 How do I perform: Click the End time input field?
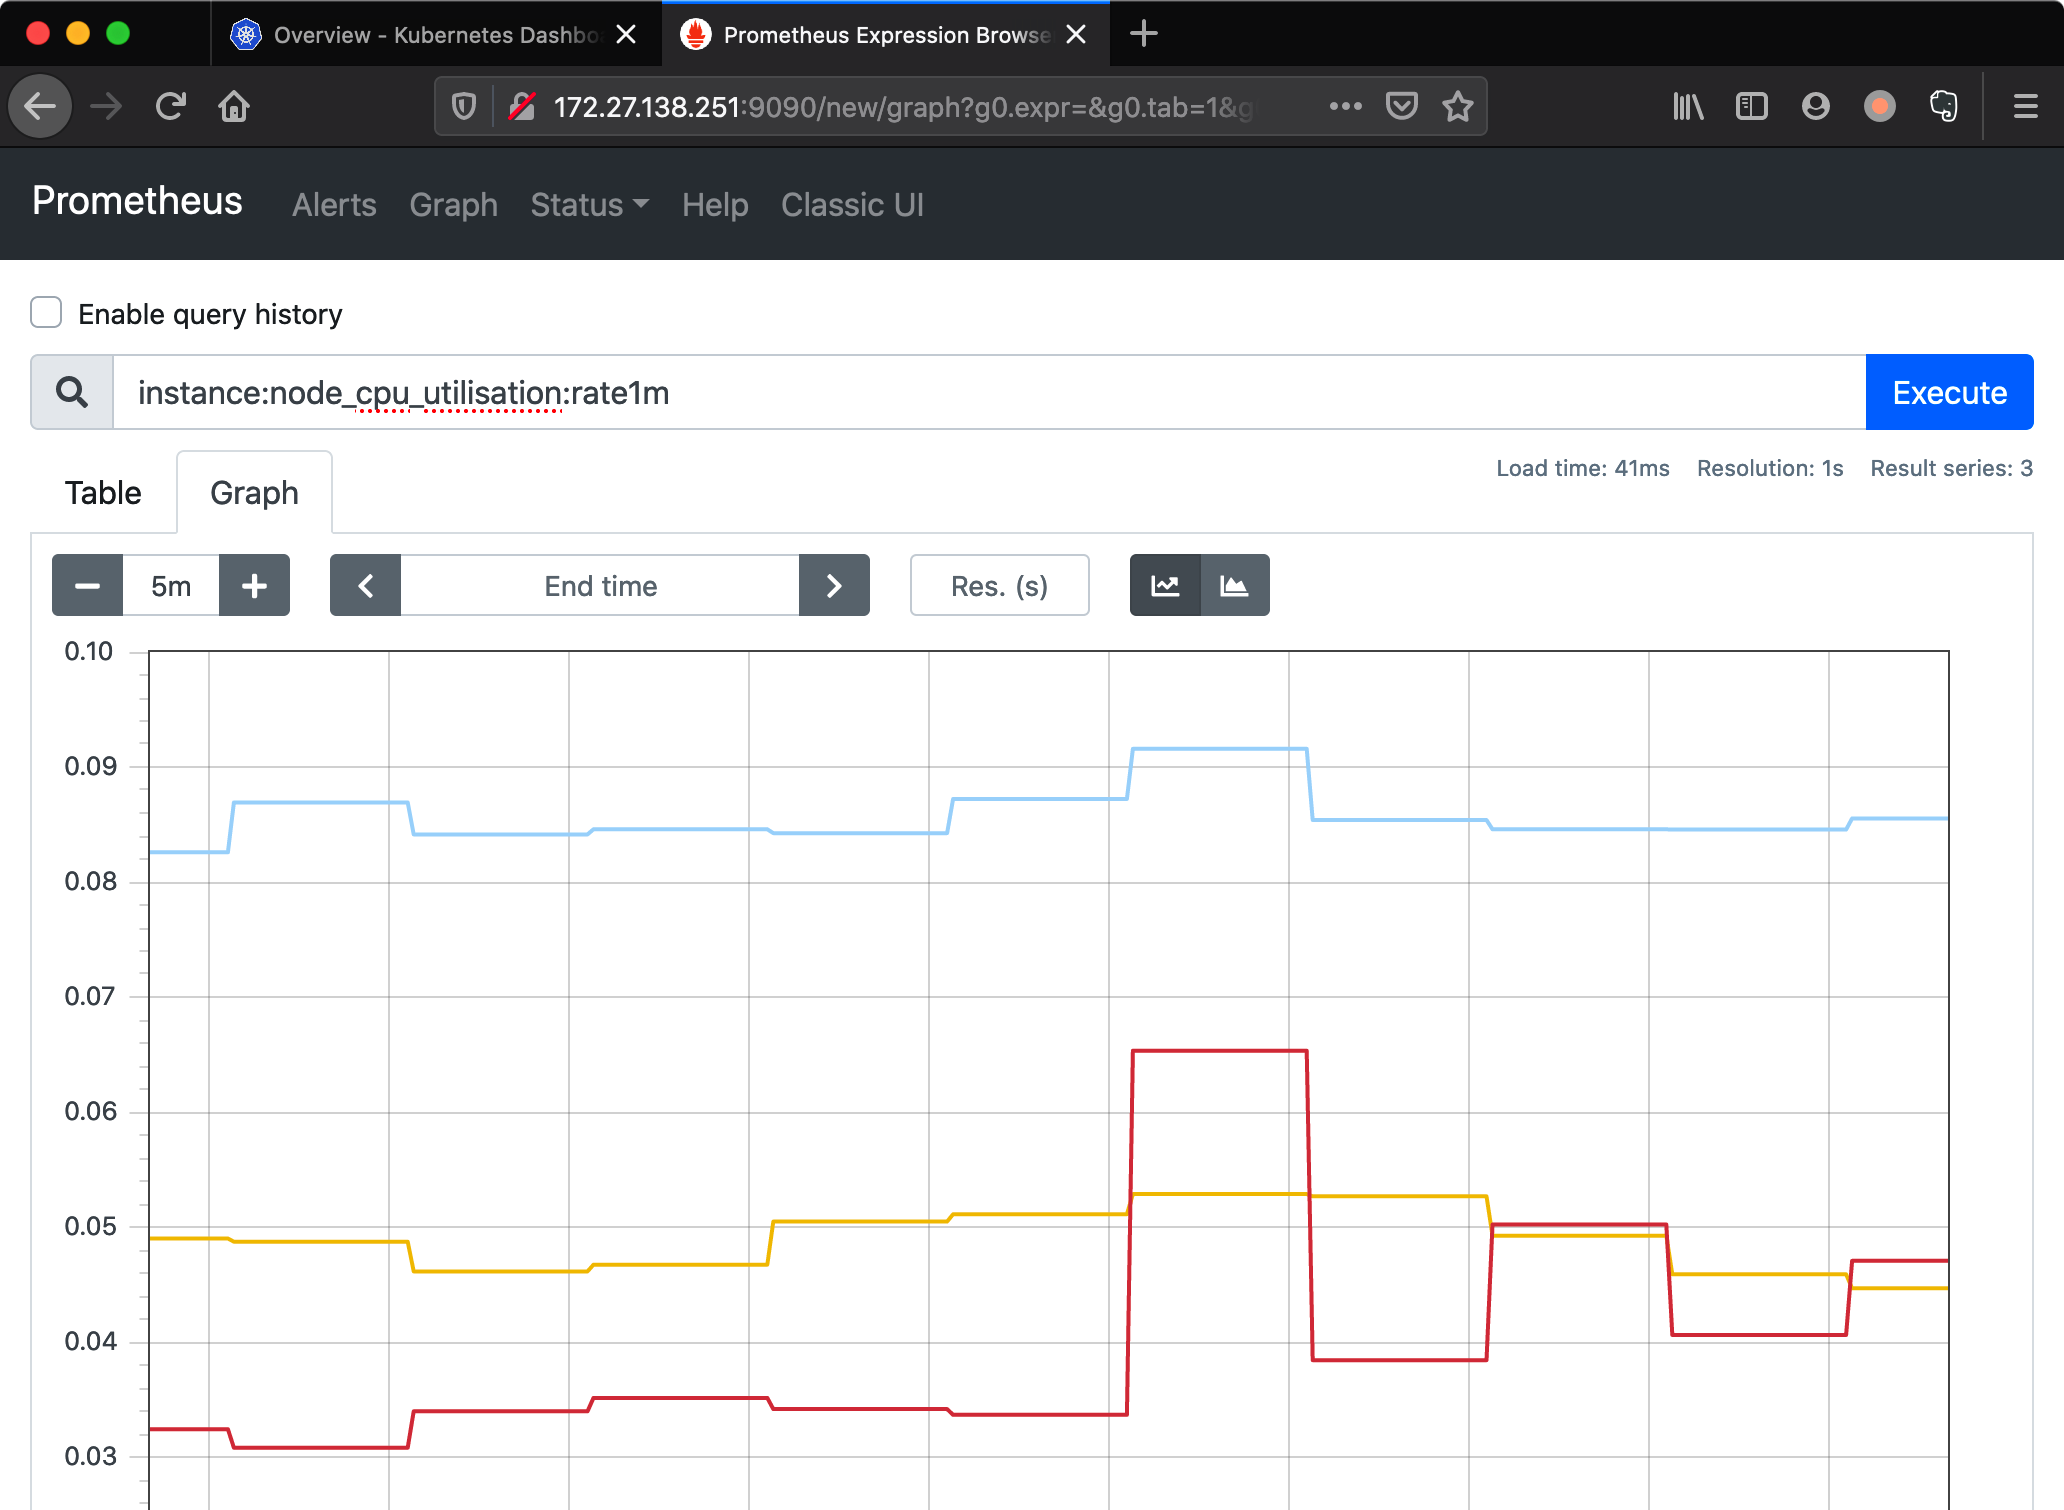(x=600, y=585)
